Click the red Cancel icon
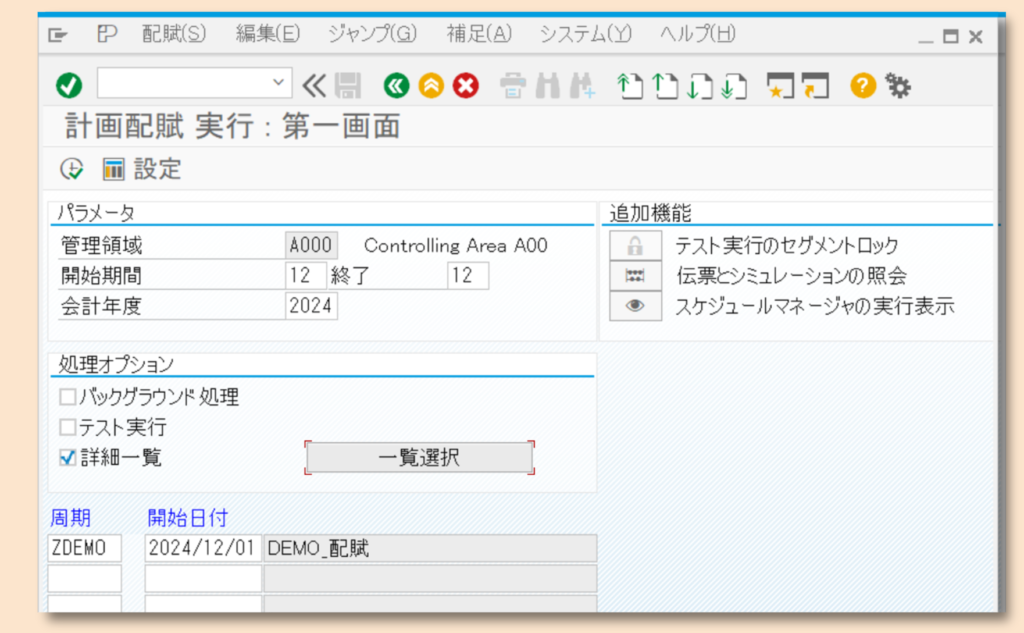The image size is (1024, 633). 466,86
